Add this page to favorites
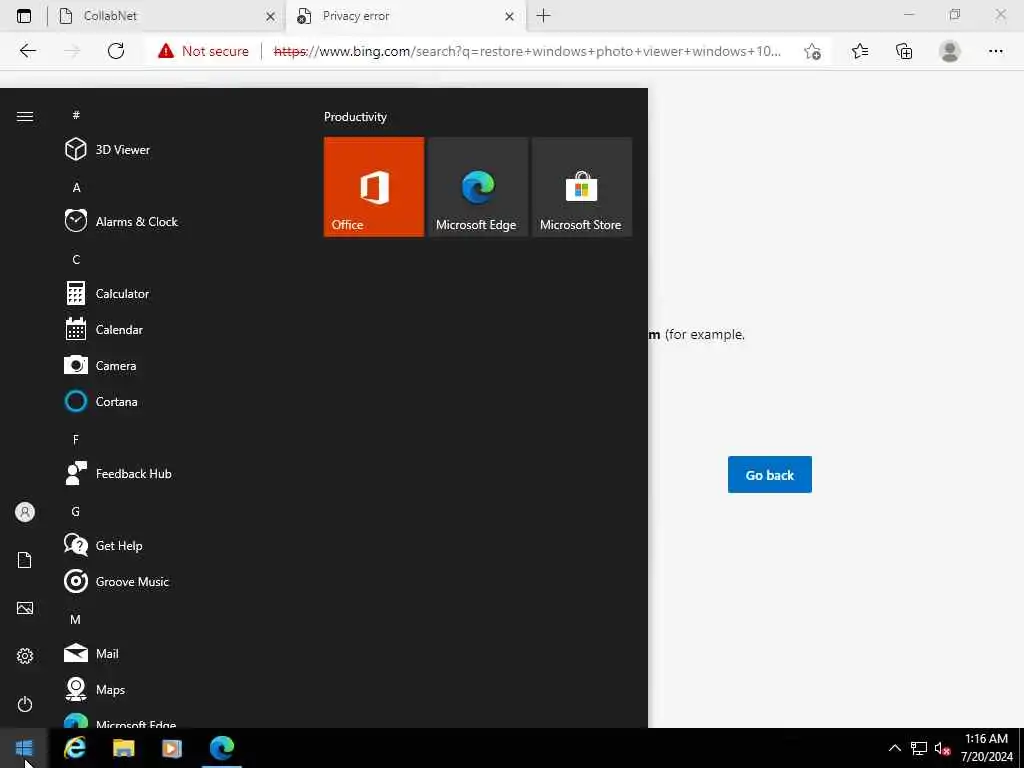Viewport: 1024px width, 768px height. coord(812,51)
